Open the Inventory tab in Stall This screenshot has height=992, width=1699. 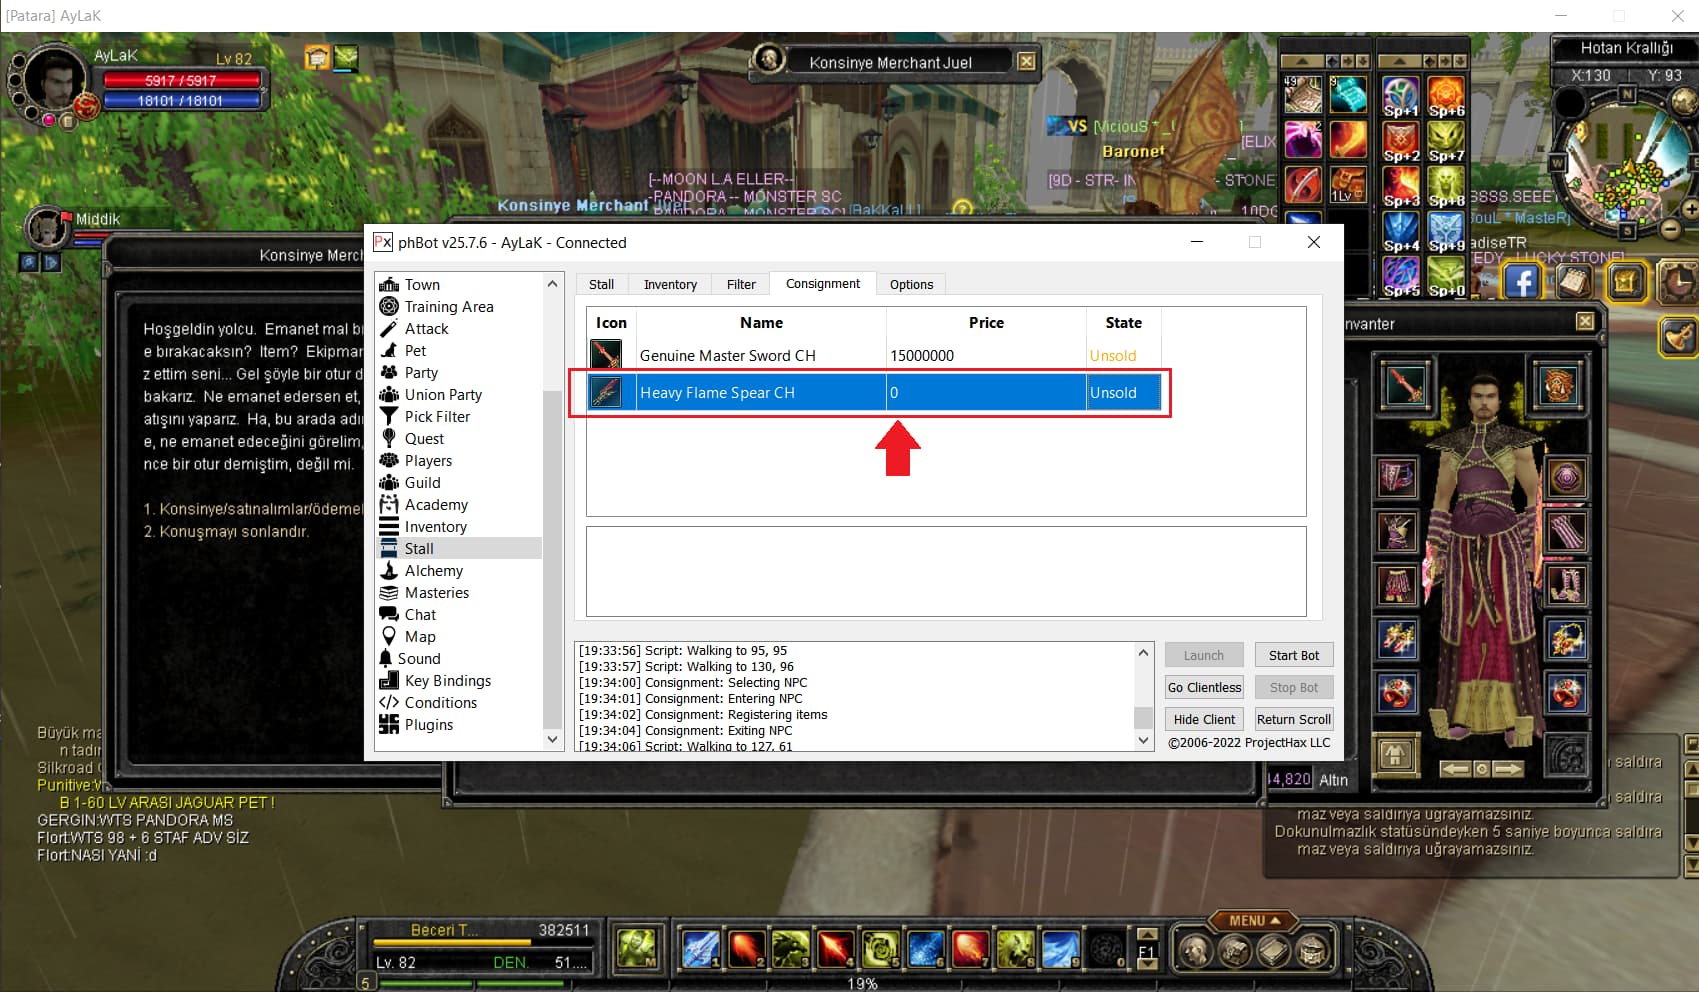pos(670,285)
